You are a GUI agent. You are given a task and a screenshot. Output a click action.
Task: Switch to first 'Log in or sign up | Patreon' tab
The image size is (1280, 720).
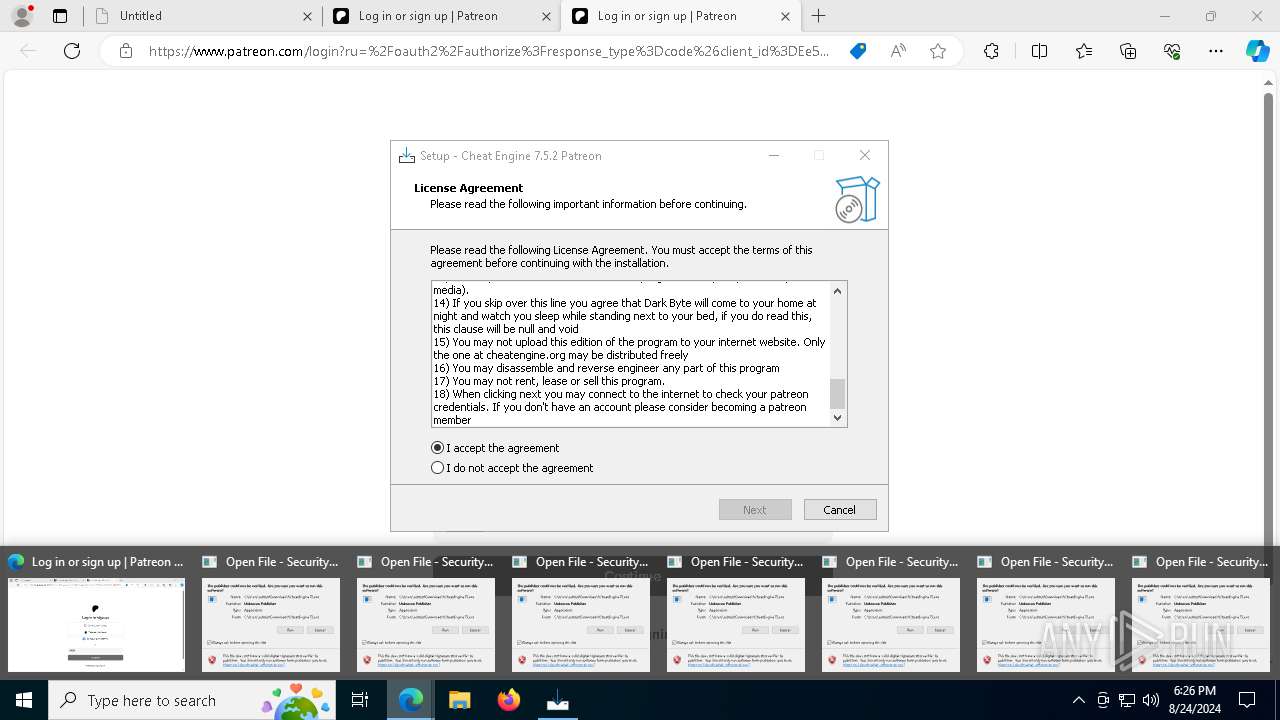click(441, 16)
